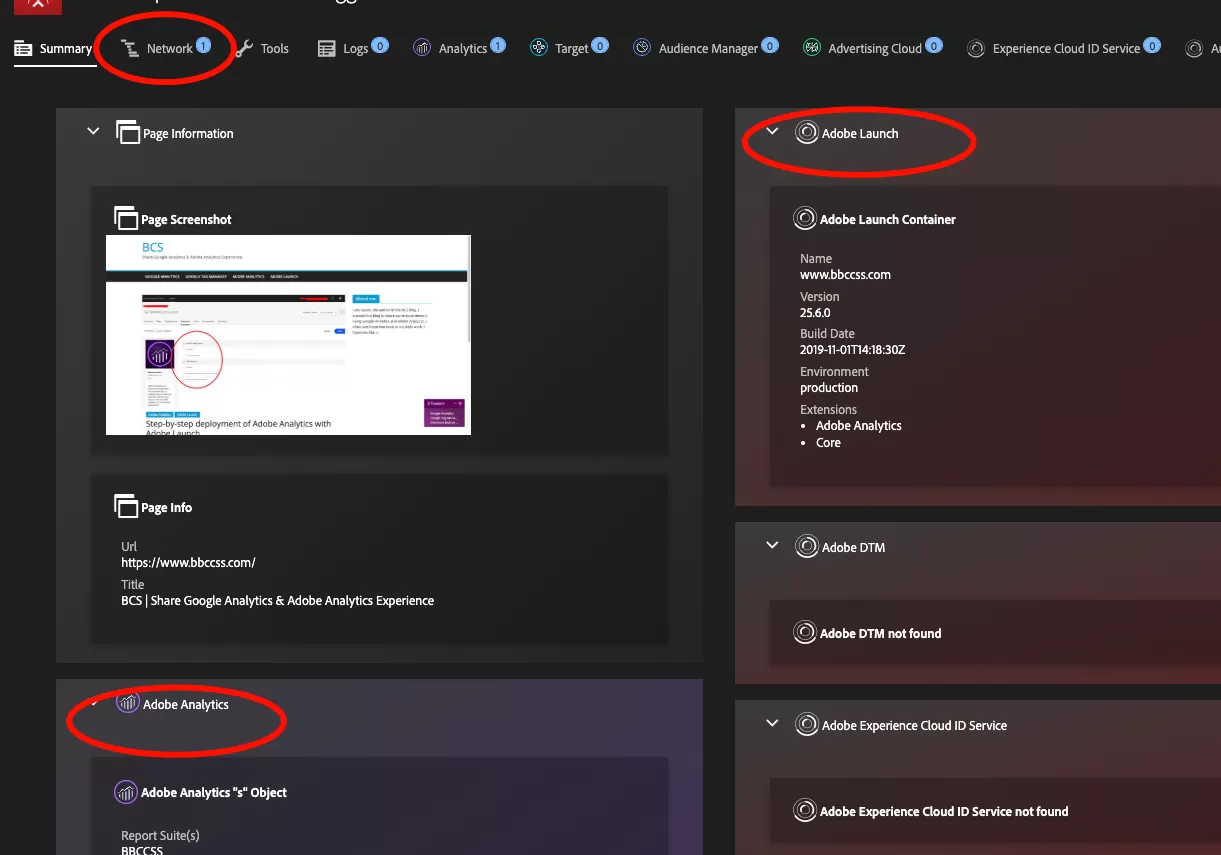Screen dimensions: 1221x855
Task: Click the Adobe Analytics "s" Object icon
Action: 125,792
